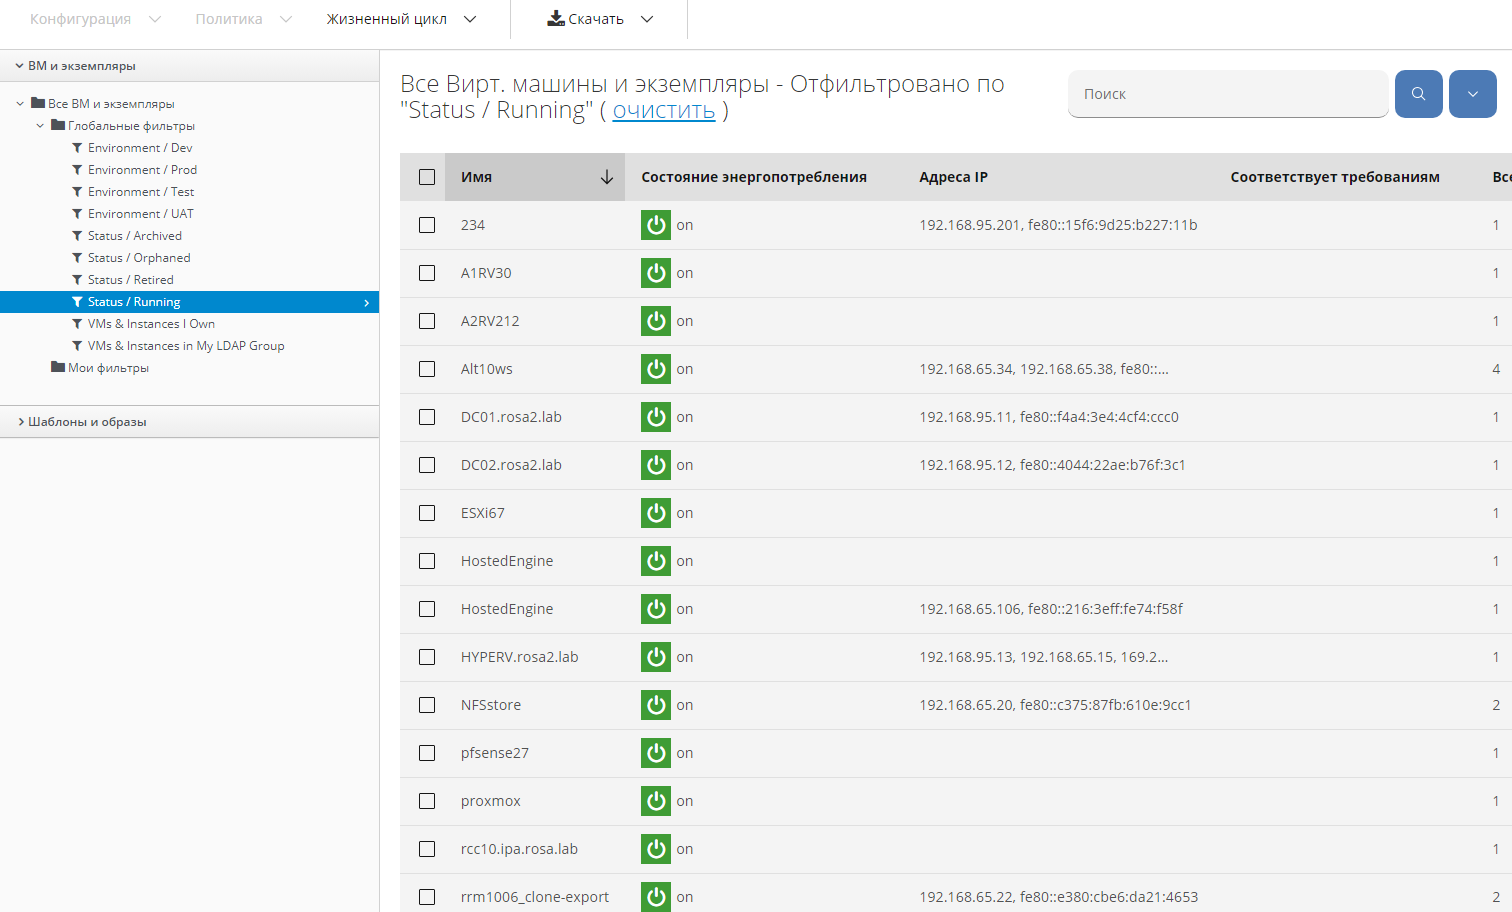Click the magnifier search button
Image resolution: width=1512 pixels, height=912 pixels.
tap(1418, 94)
